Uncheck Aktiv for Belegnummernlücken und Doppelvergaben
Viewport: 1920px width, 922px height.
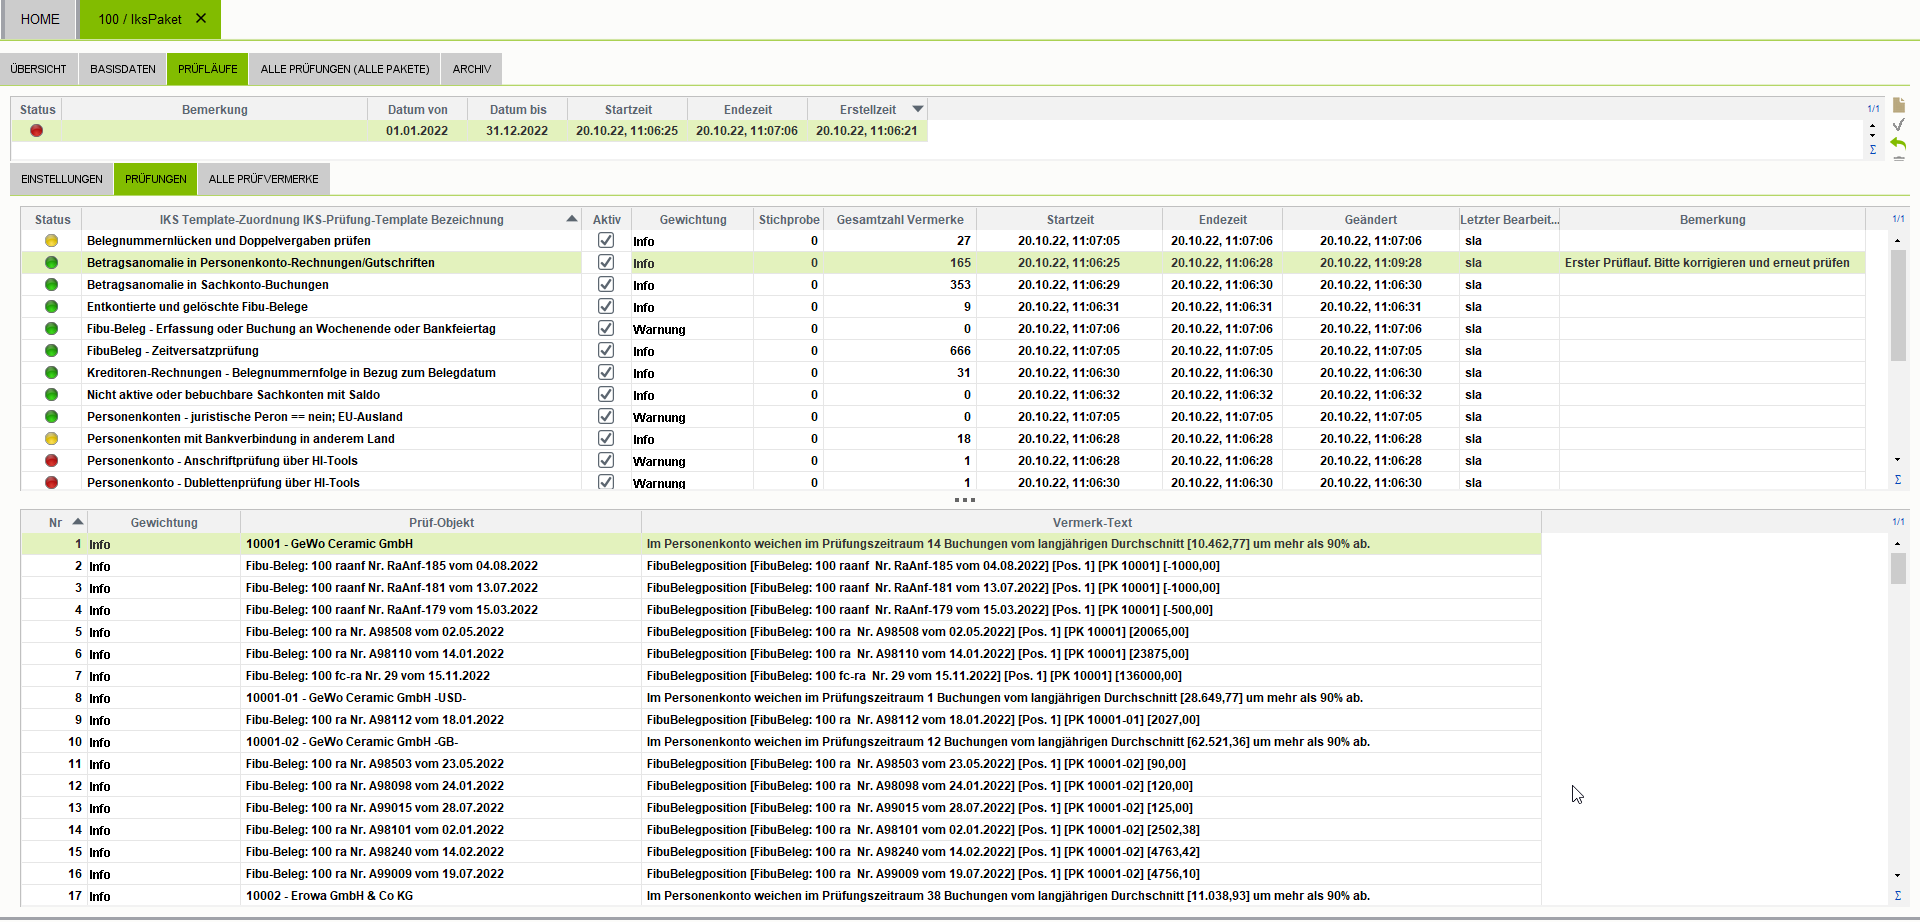[x=606, y=241]
